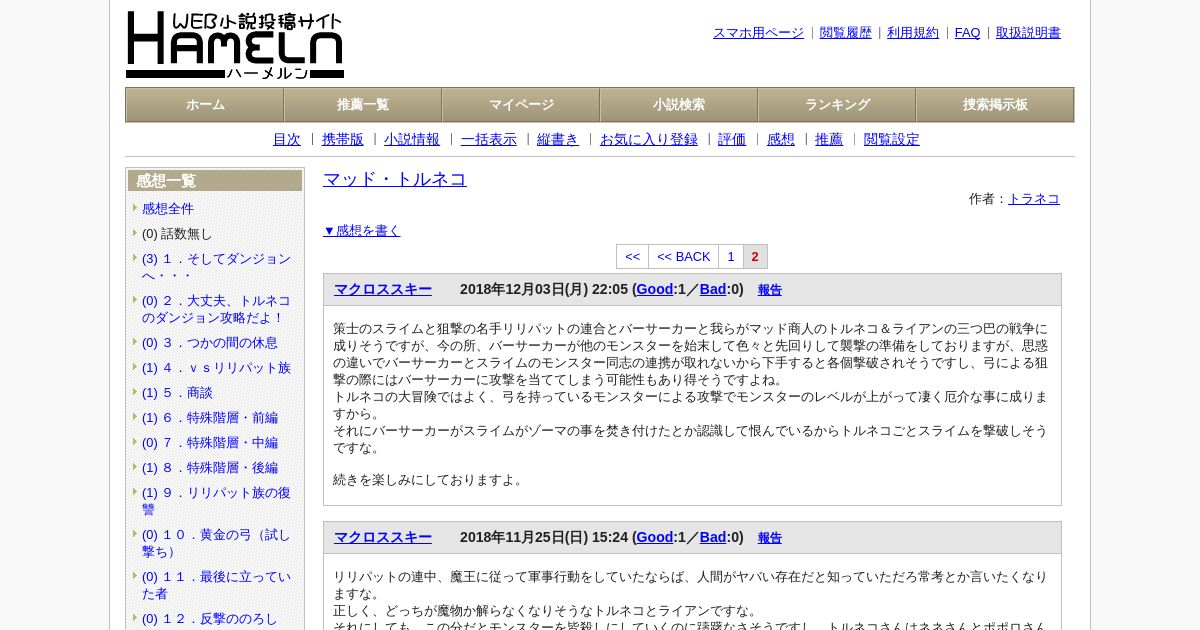
Task: Open 閲覧設定 link
Action: click(892, 140)
